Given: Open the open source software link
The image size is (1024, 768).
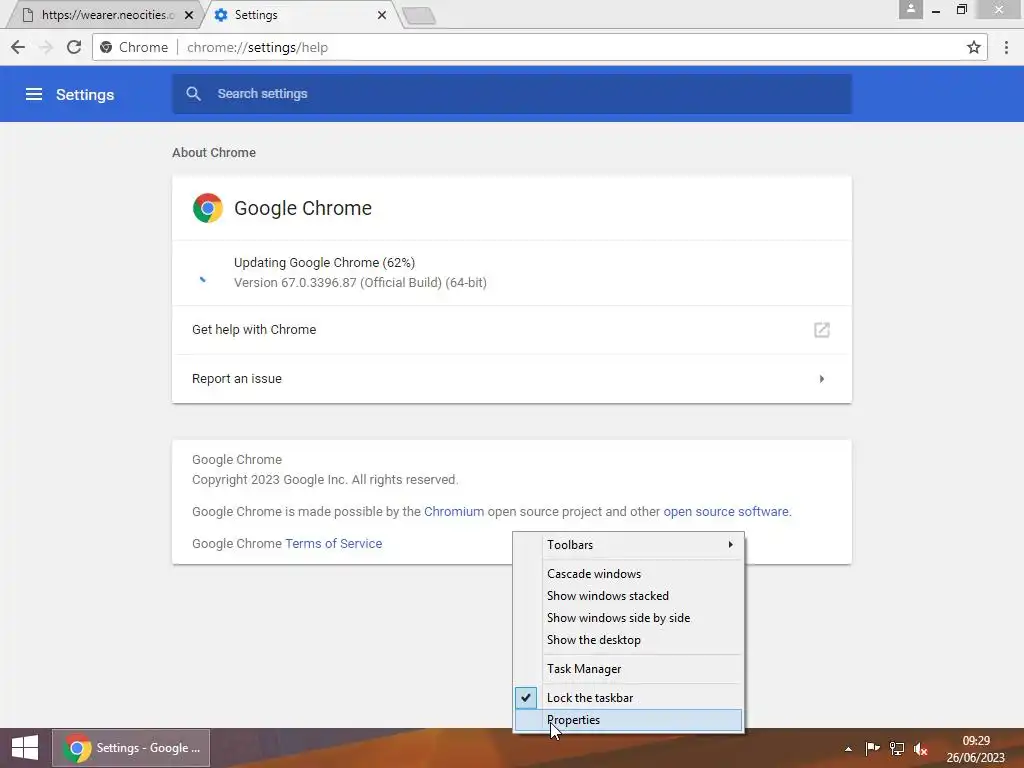Looking at the screenshot, I should point(726,511).
